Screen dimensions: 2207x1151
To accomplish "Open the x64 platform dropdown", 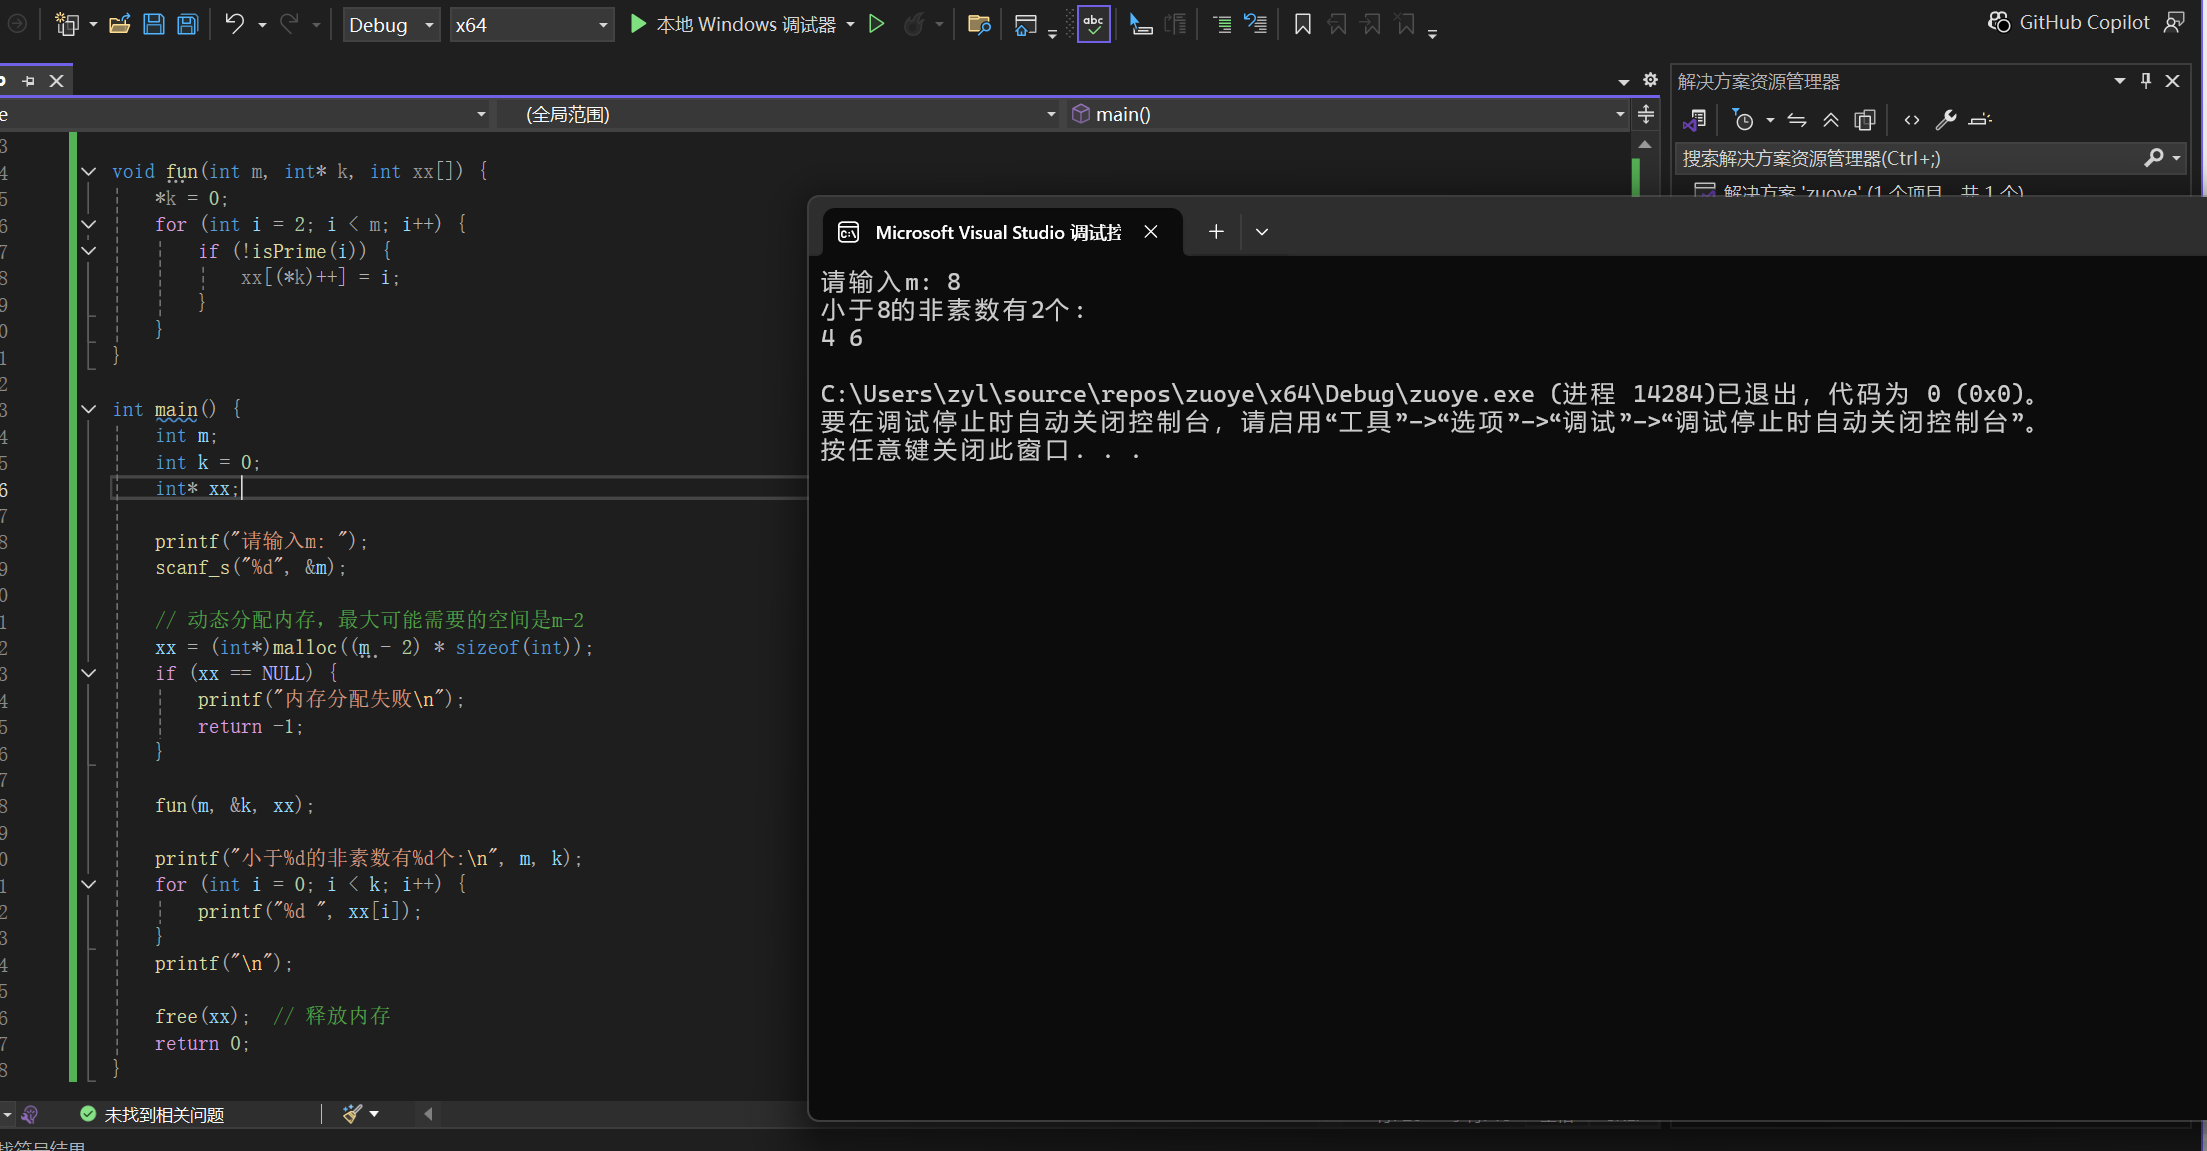I will 531,25.
